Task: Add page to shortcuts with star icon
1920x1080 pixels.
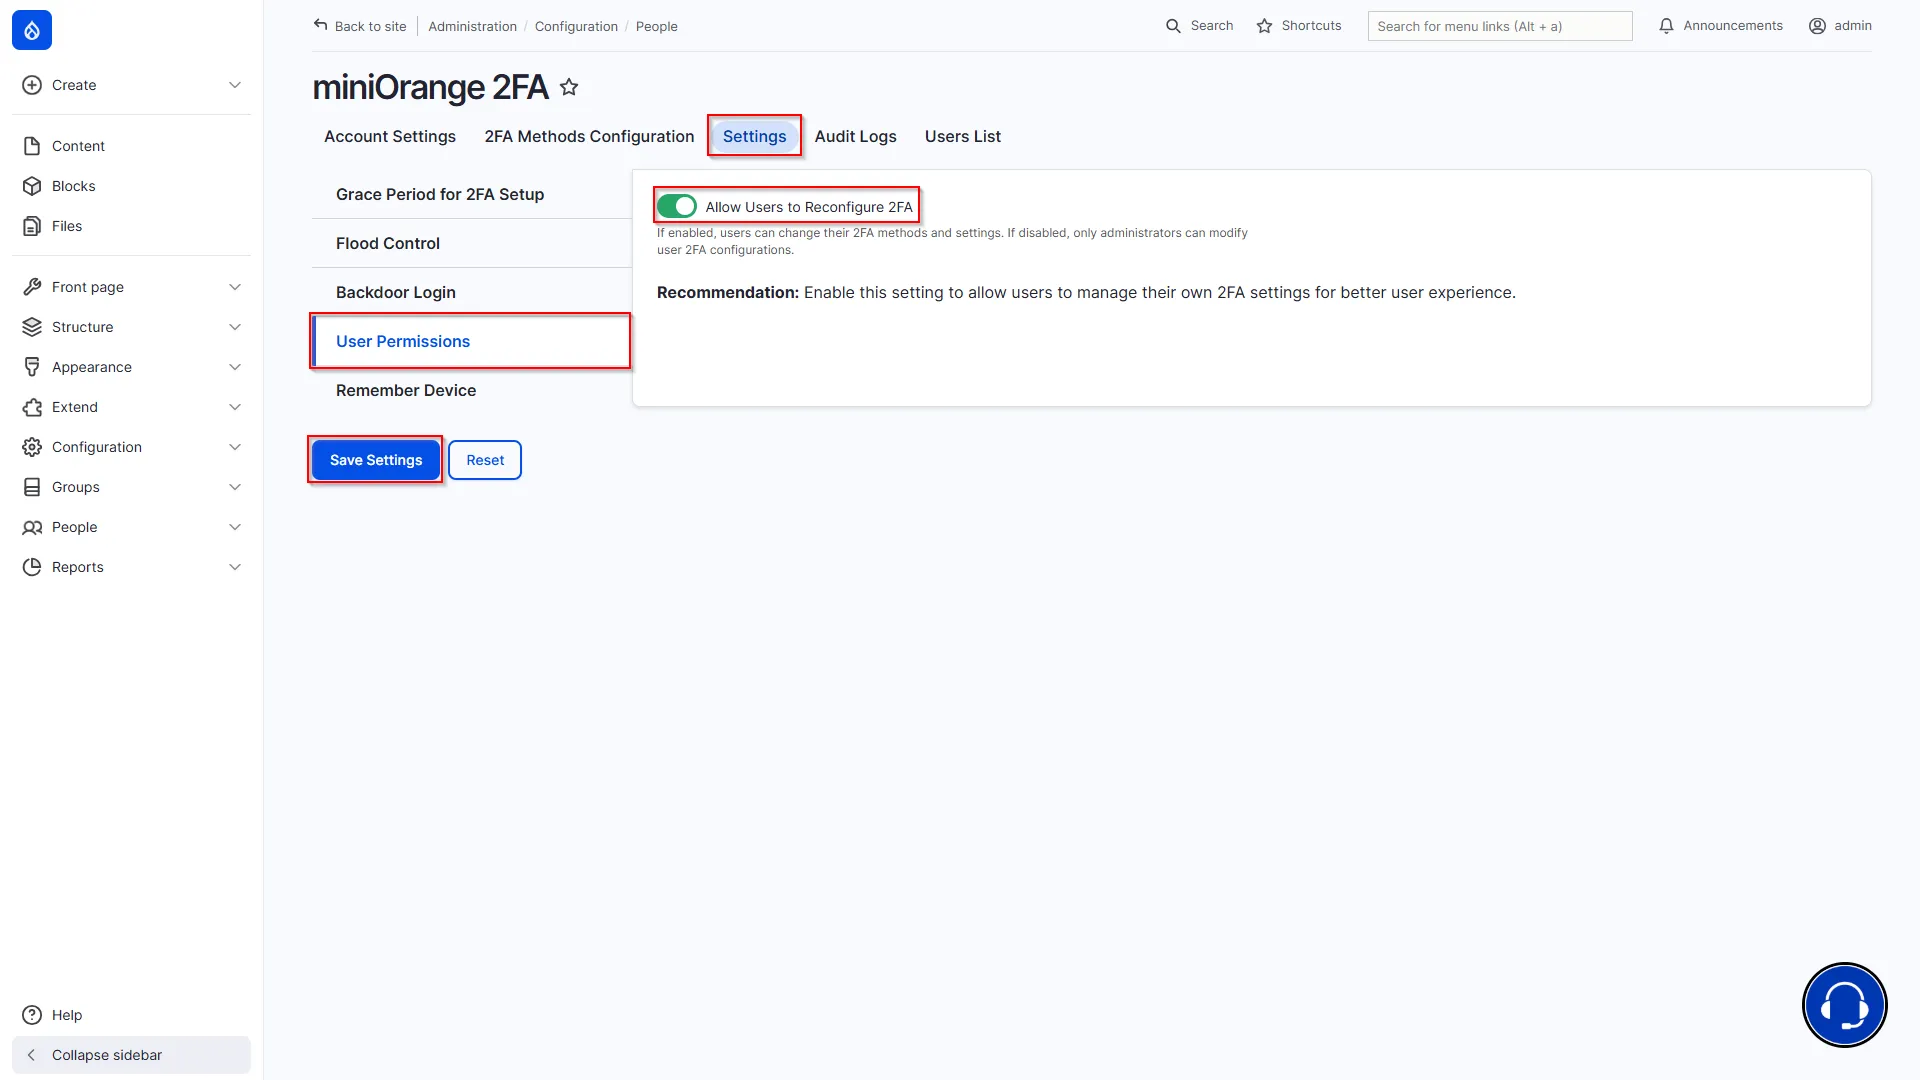Action: click(x=569, y=87)
